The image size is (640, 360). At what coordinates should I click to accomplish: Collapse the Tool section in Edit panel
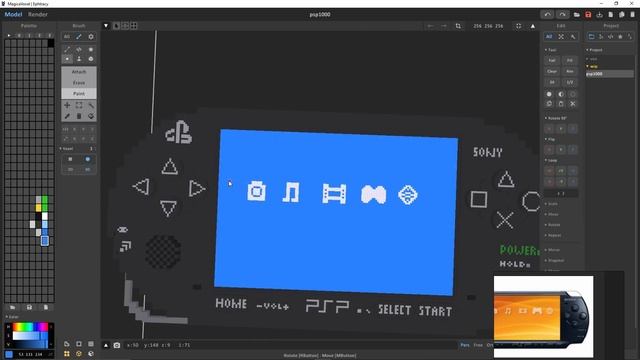(551, 50)
